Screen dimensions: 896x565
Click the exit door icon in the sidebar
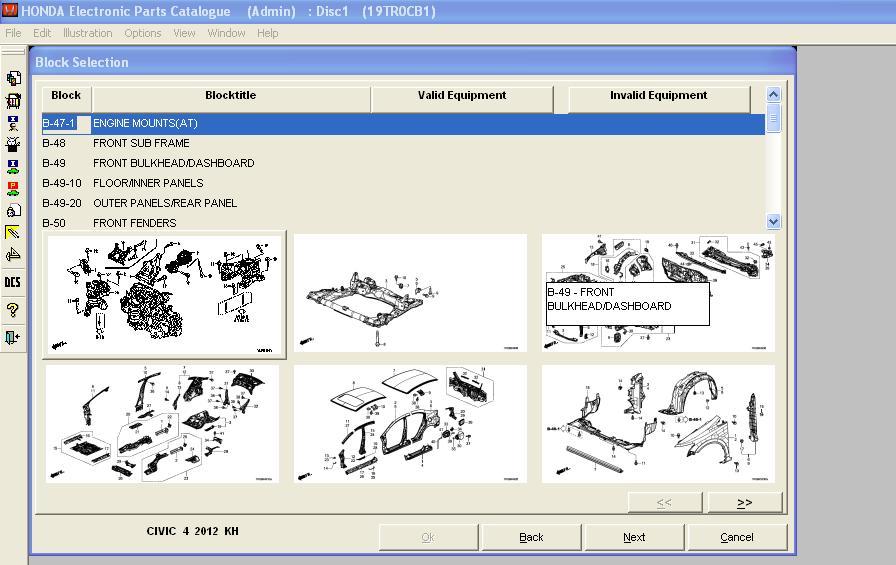click(13, 337)
